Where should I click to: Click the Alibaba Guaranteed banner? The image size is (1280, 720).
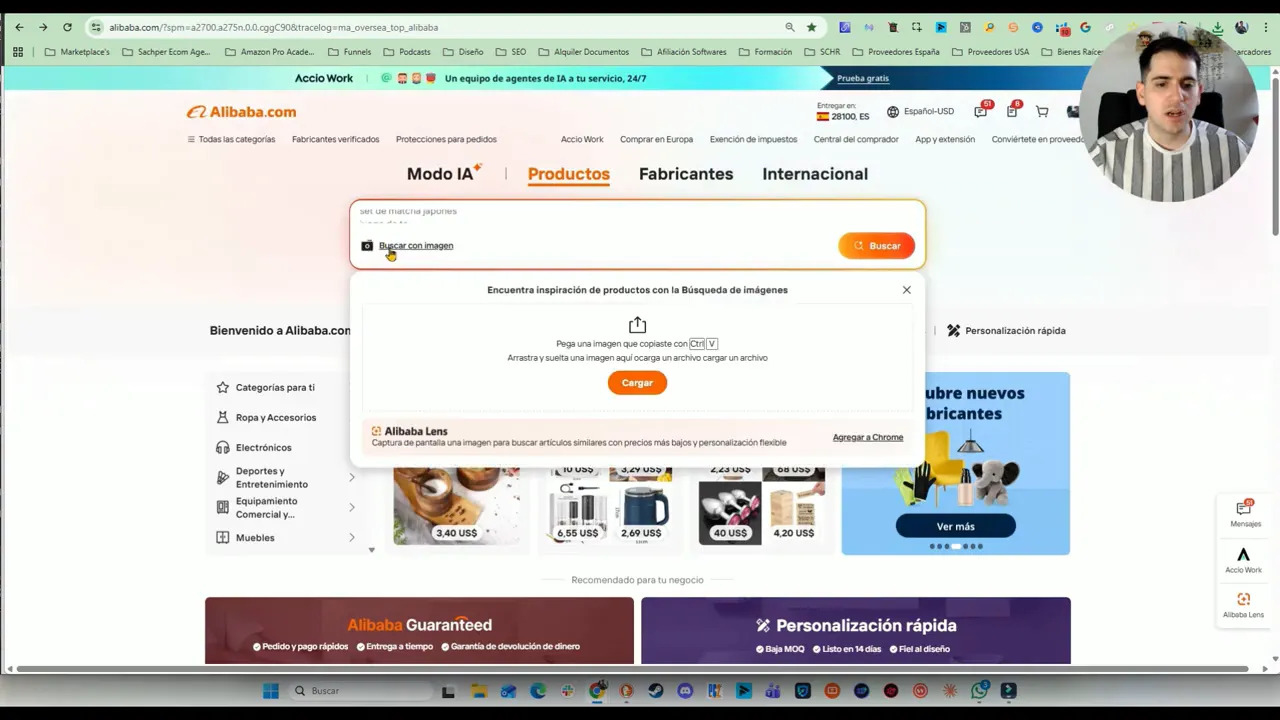(x=419, y=631)
